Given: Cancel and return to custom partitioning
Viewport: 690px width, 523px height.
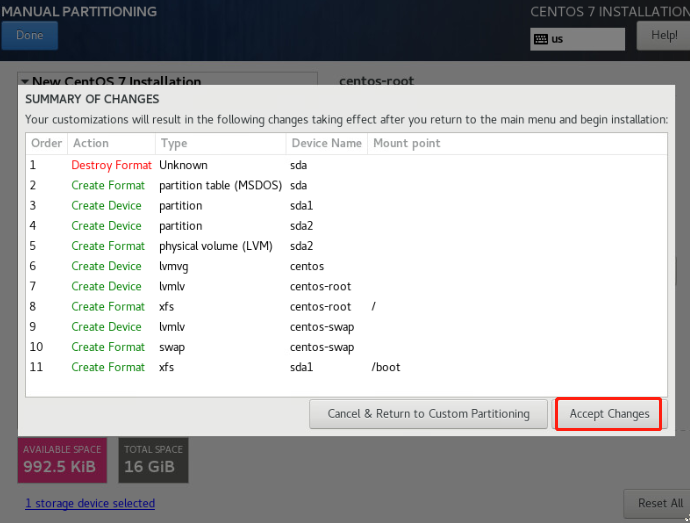Looking at the screenshot, I should coord(429,414).
